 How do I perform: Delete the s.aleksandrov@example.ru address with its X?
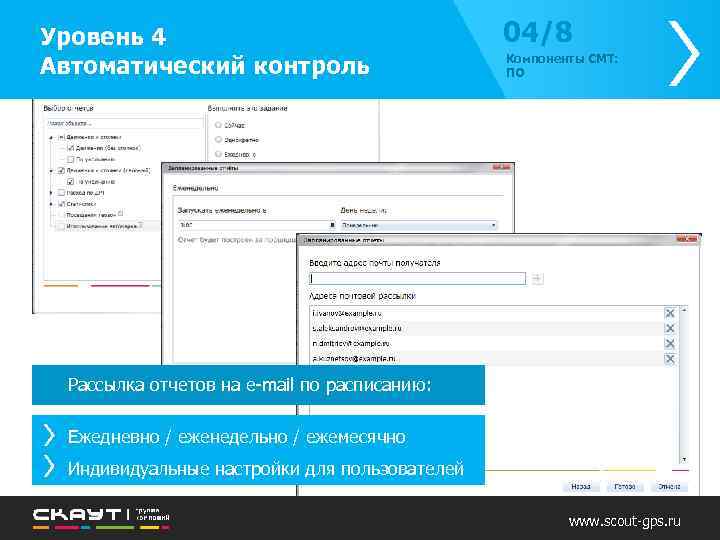(x=669, y=328)
